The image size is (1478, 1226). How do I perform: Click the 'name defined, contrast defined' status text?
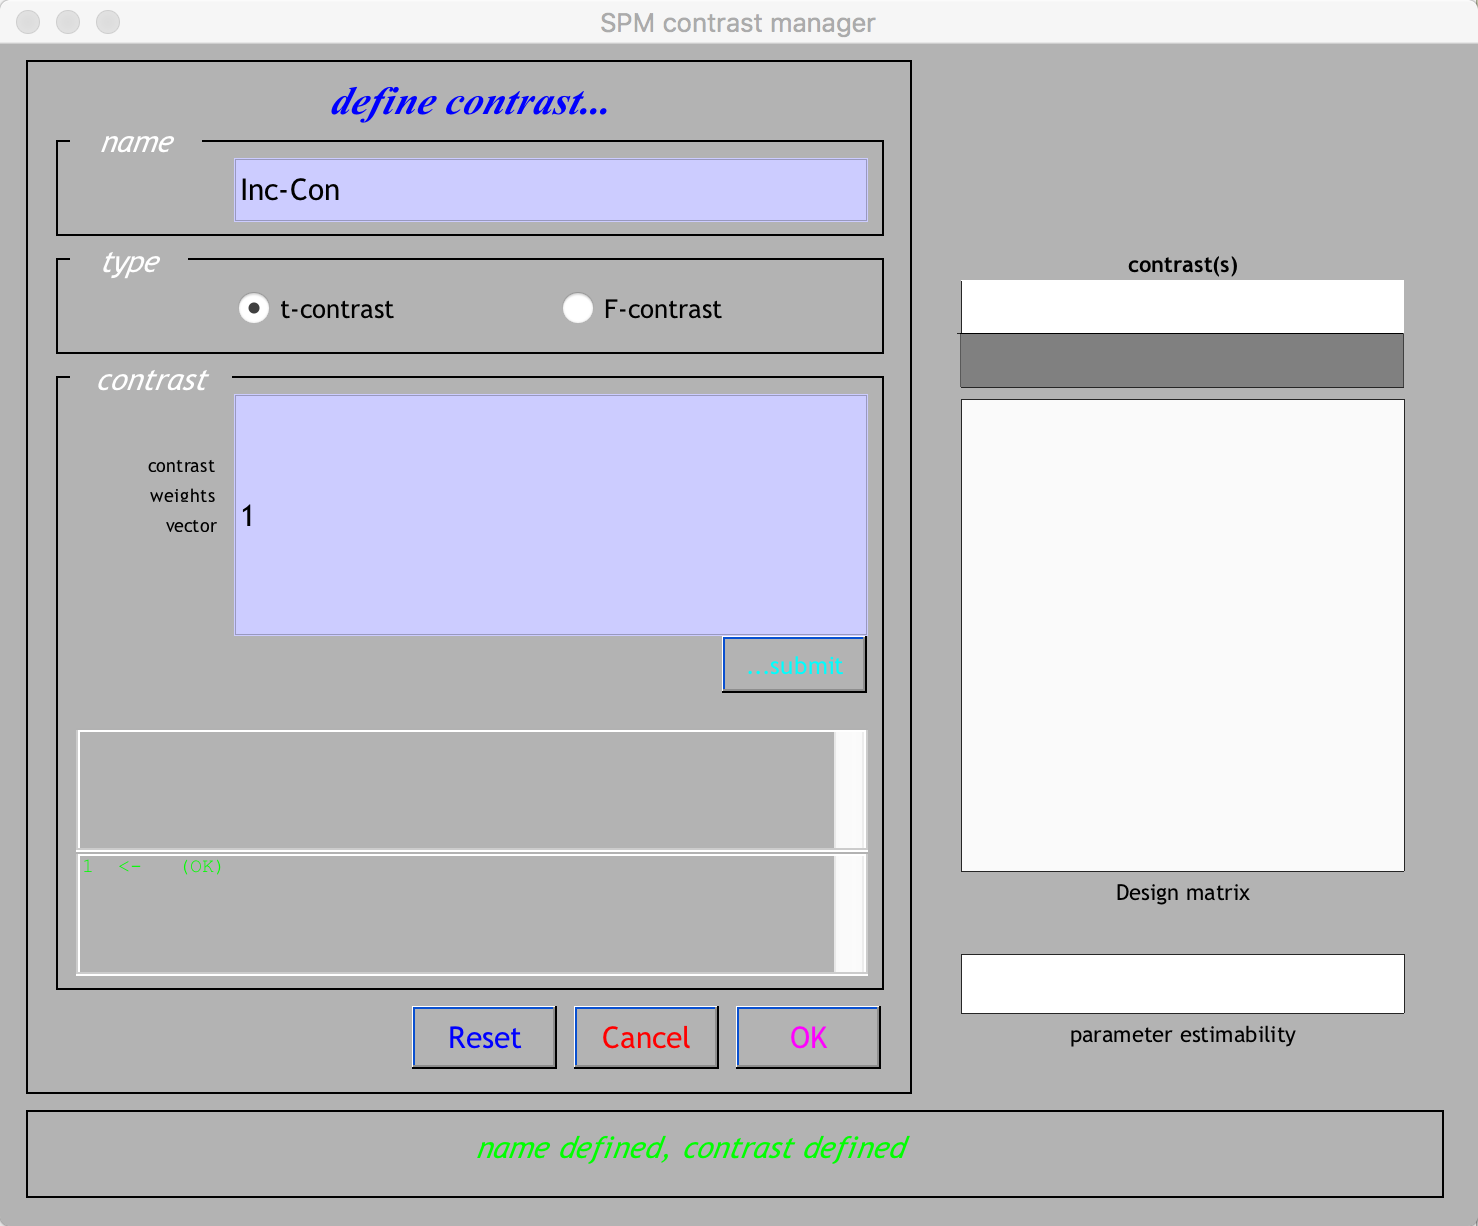(692, 1147)
